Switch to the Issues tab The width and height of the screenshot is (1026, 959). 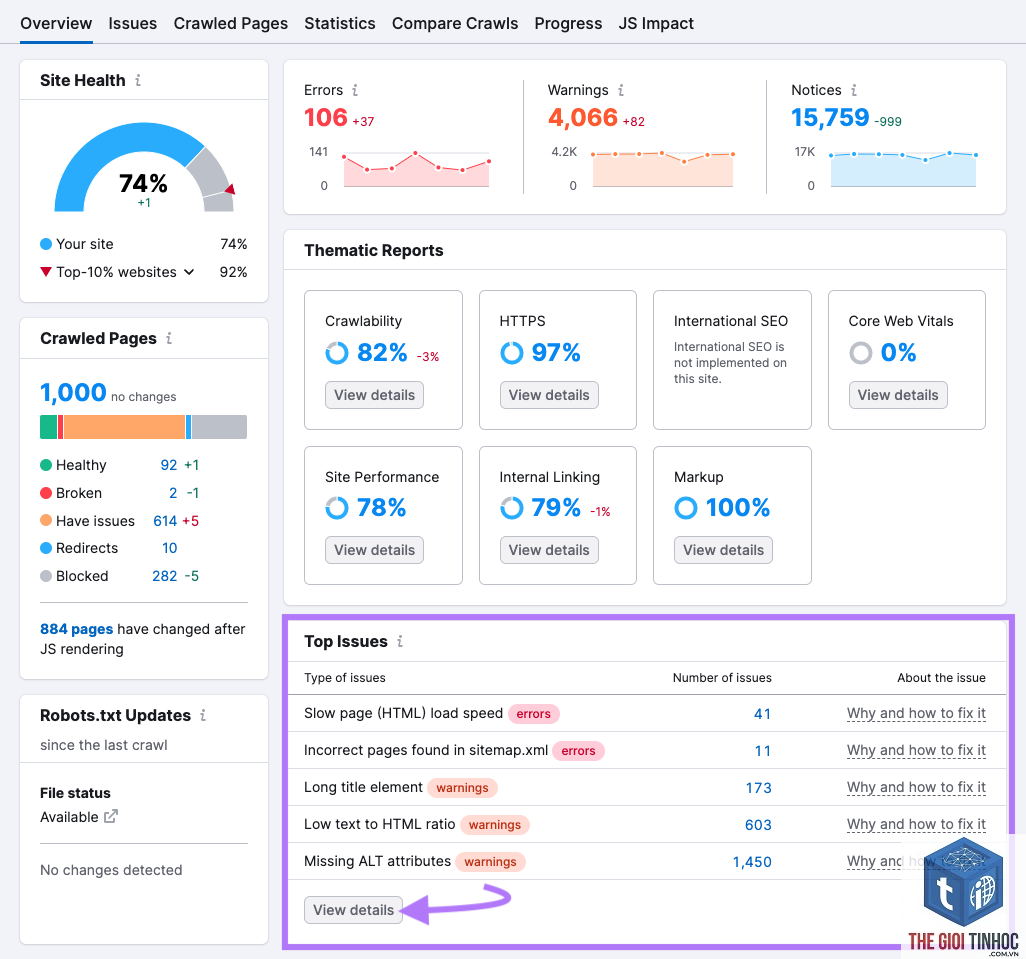pyautogui.click(x=133, y=24)
